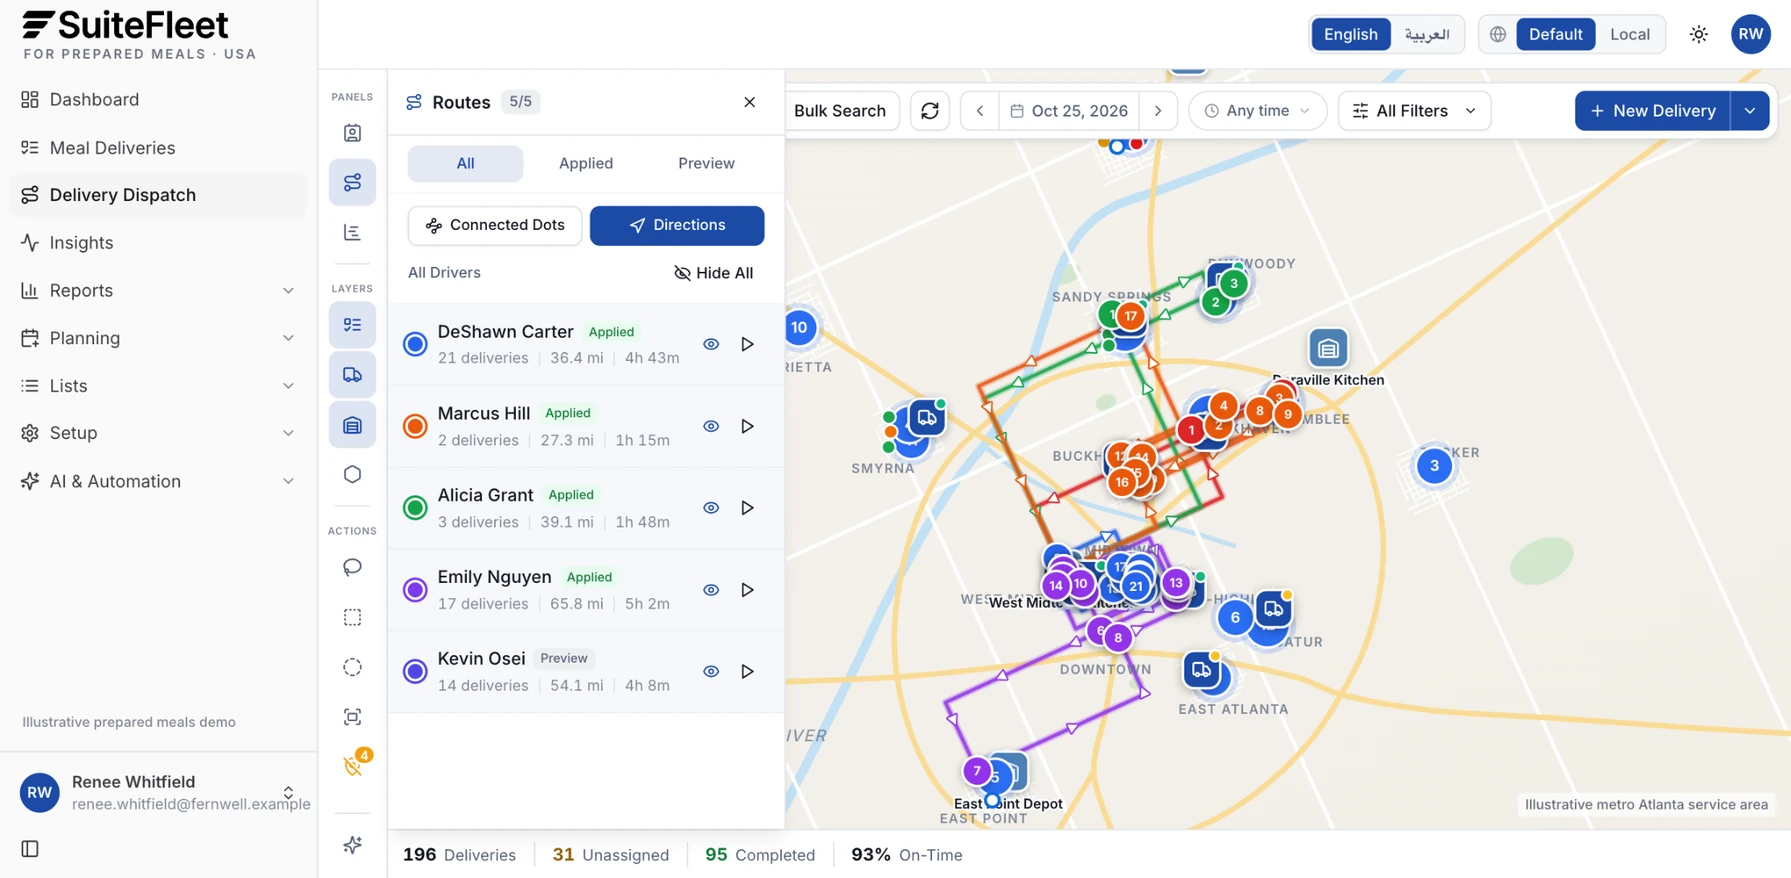
Task: Expand the Lists menu
Action: pos(158,386)
